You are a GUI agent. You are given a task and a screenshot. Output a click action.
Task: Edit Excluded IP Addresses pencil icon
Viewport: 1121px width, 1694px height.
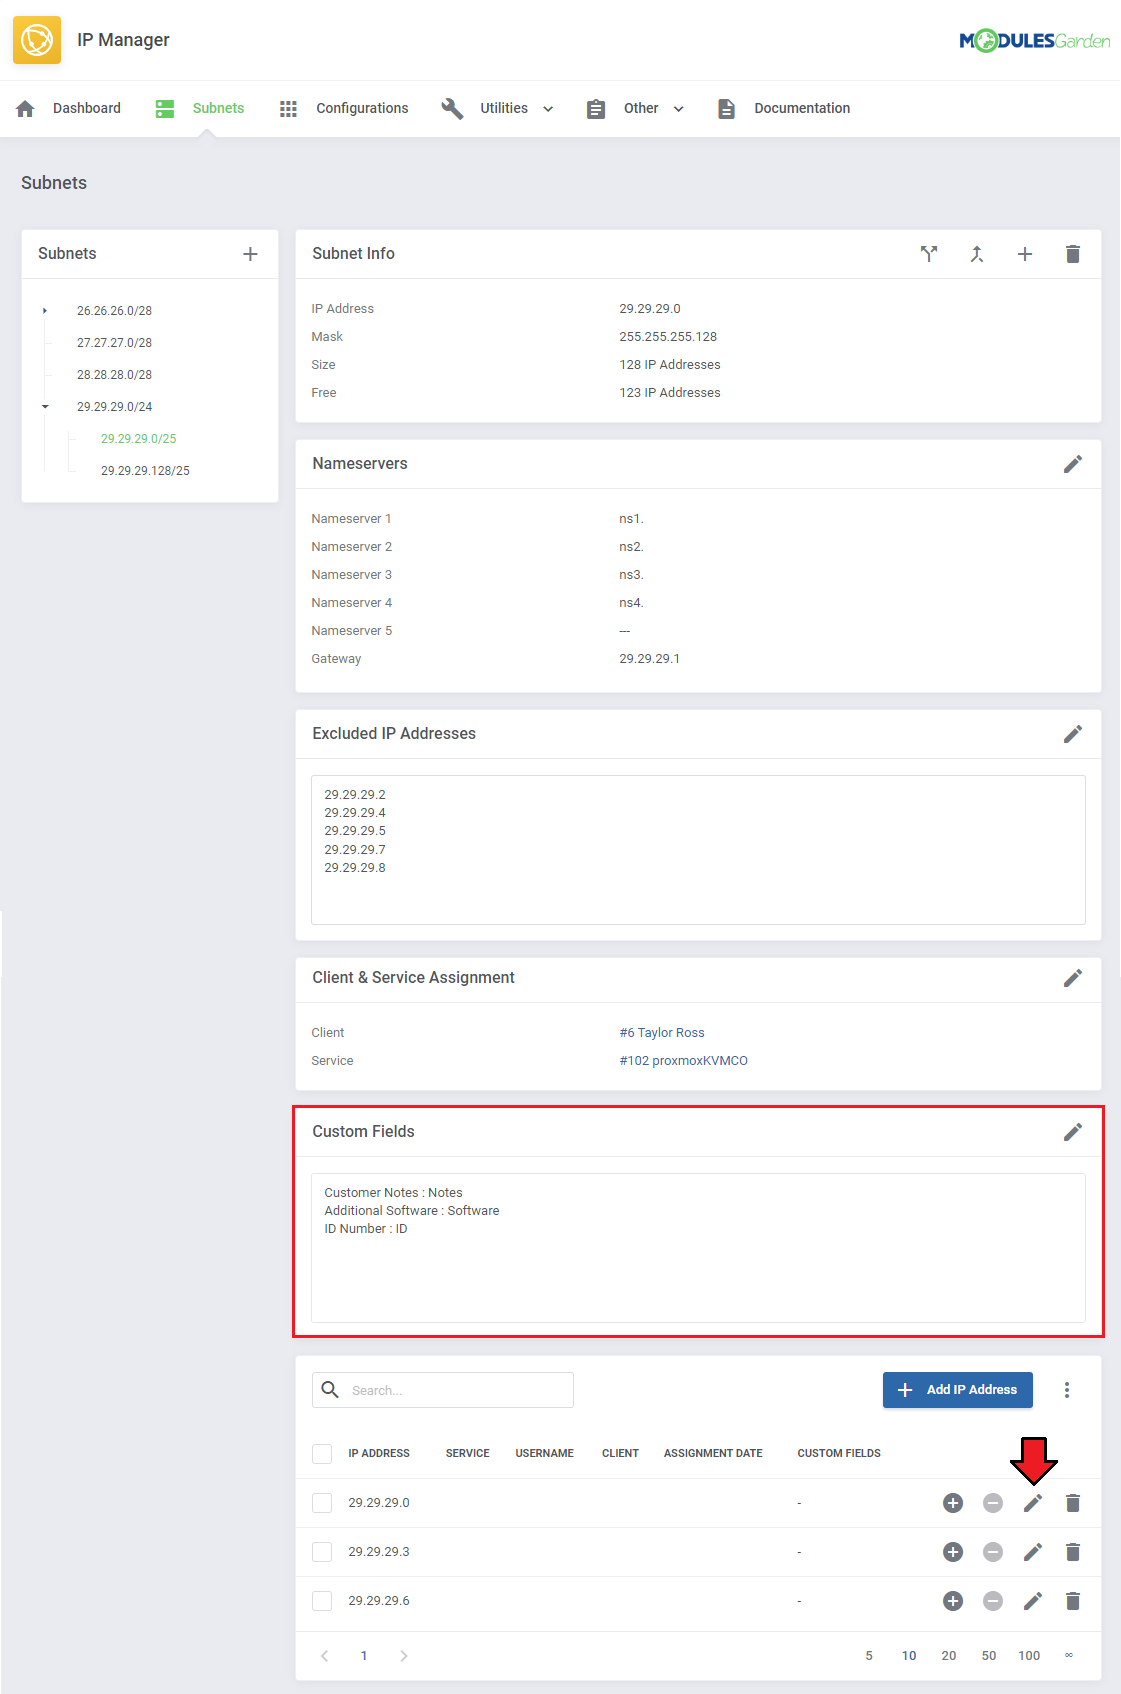pos(1073,734)
